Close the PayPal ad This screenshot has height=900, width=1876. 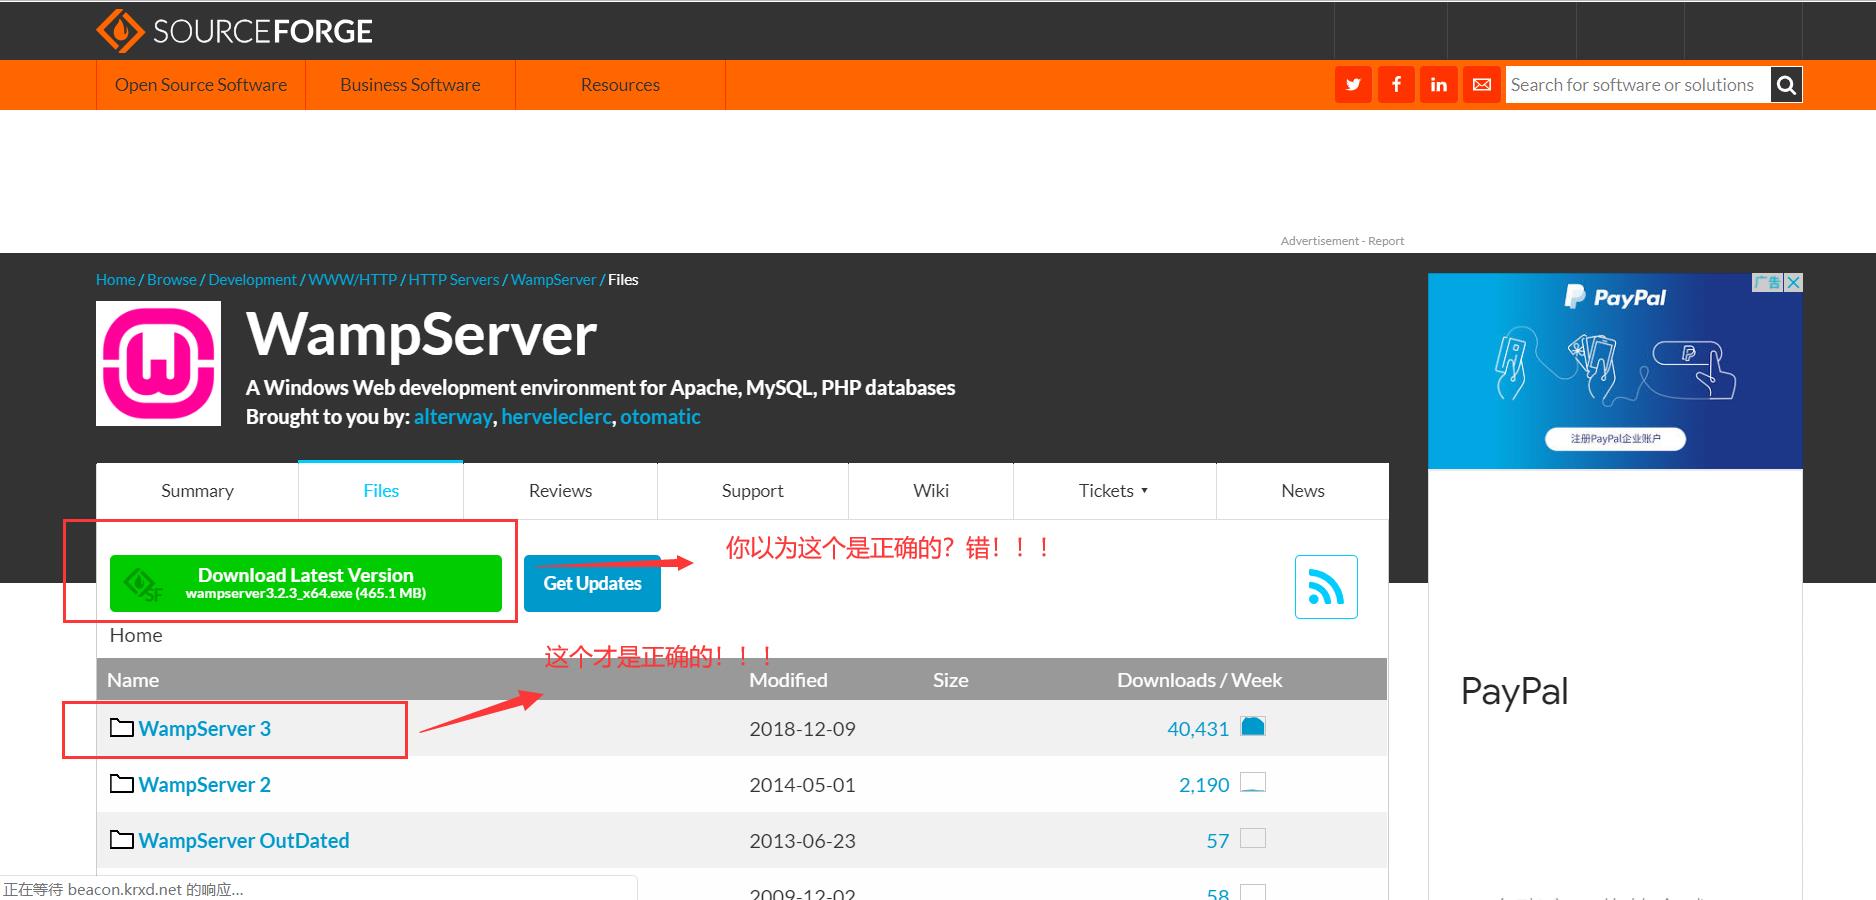point(1793,283)
